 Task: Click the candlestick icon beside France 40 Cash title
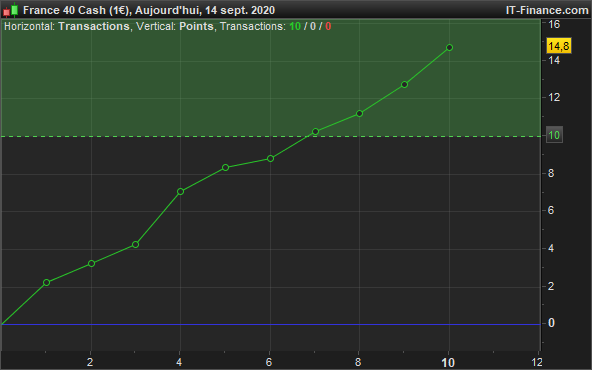11,10
